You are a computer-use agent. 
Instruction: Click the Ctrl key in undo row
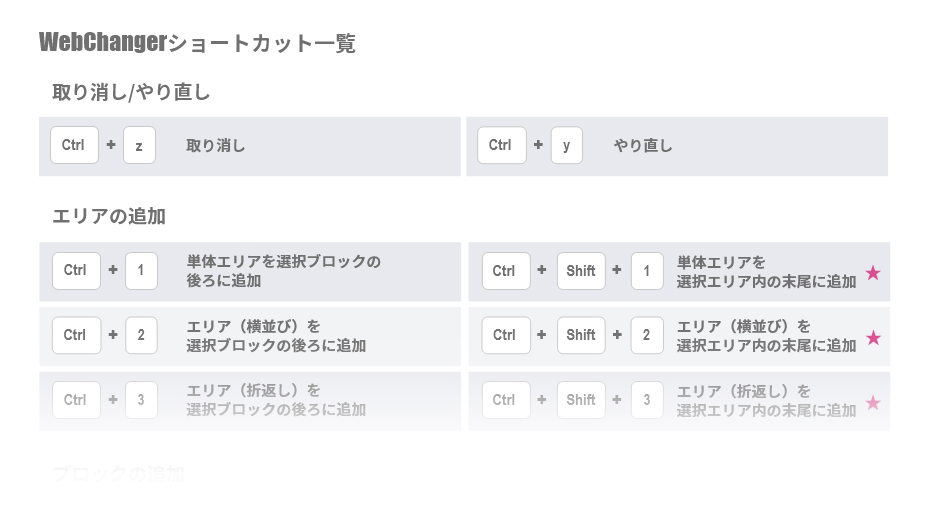pyautogui.click(x=74, y=145)
